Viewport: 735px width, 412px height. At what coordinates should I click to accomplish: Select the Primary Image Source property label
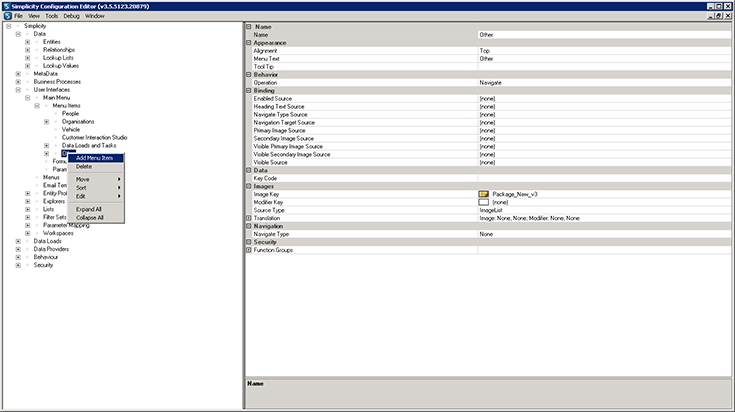coord(279,130)
